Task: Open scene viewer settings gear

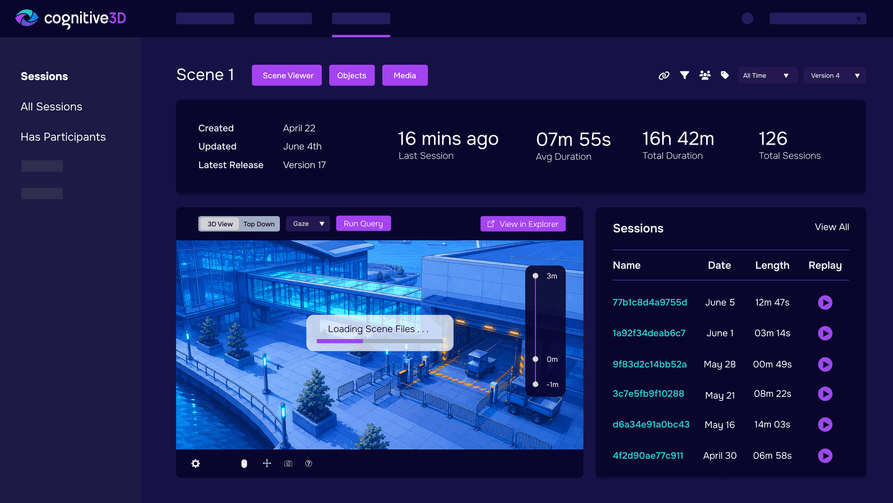Action: [x=195, y=464]
